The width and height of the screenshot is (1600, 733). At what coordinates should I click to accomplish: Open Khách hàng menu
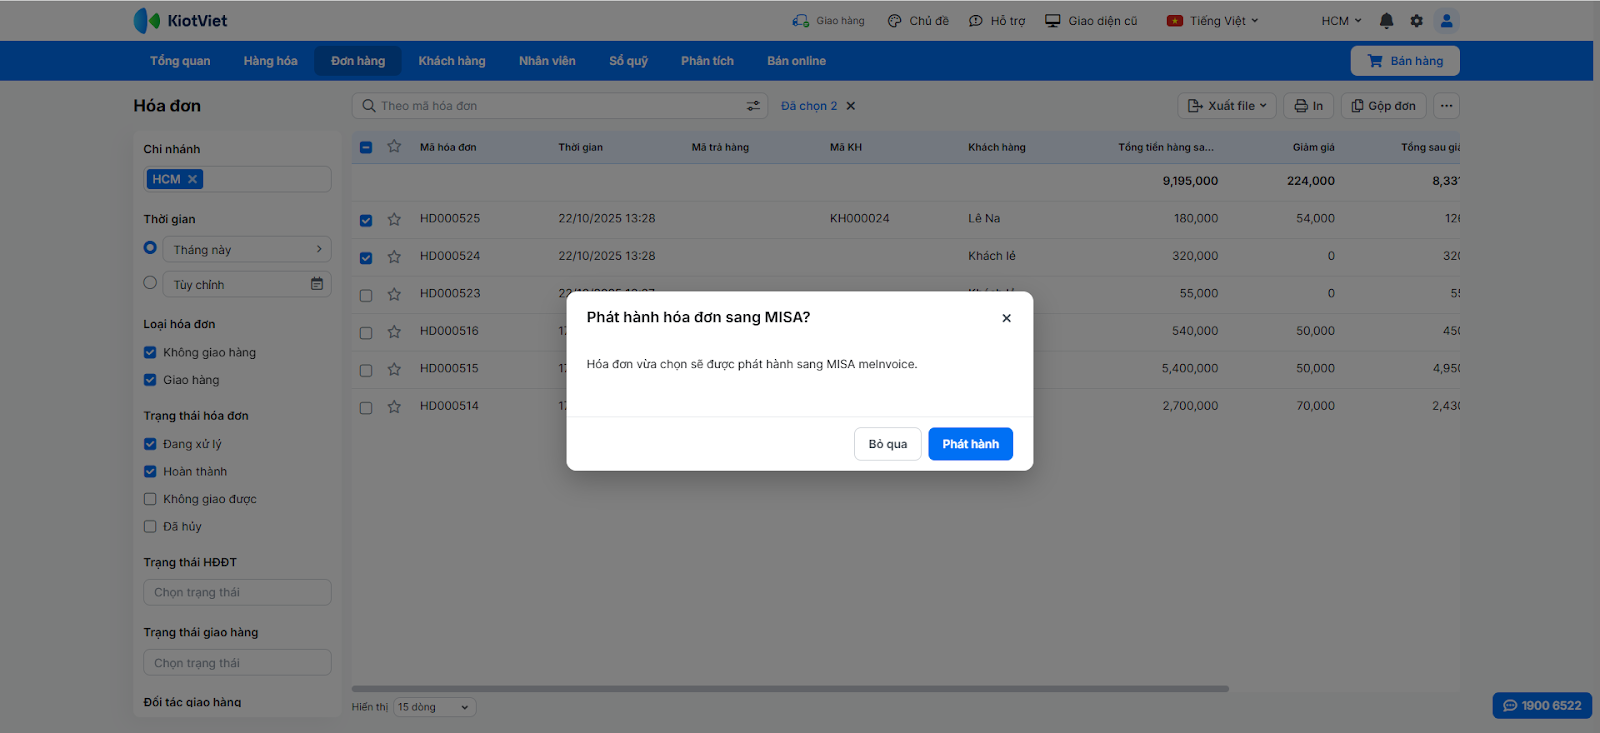[x=452, y=61]
